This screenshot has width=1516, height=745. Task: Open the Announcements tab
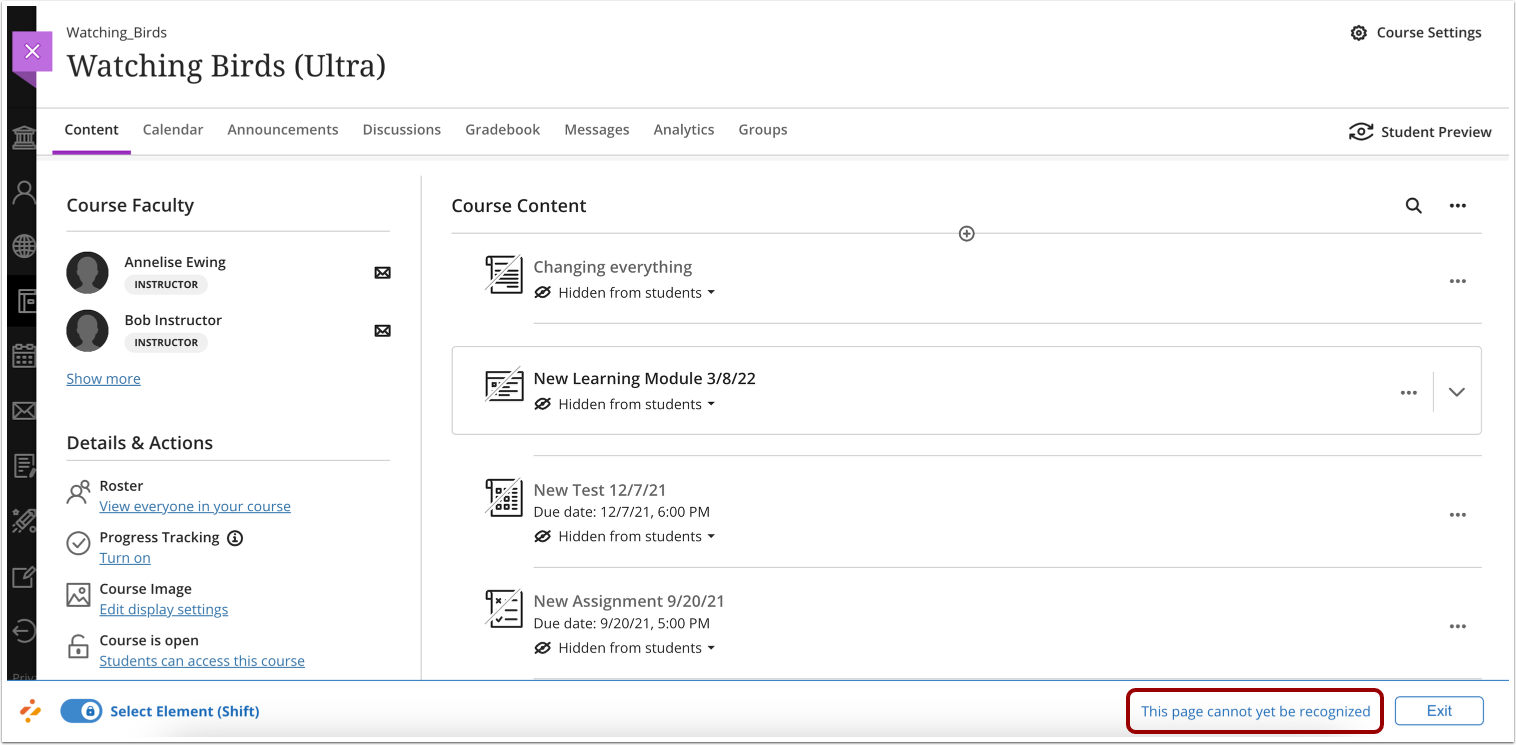[283, 130]
